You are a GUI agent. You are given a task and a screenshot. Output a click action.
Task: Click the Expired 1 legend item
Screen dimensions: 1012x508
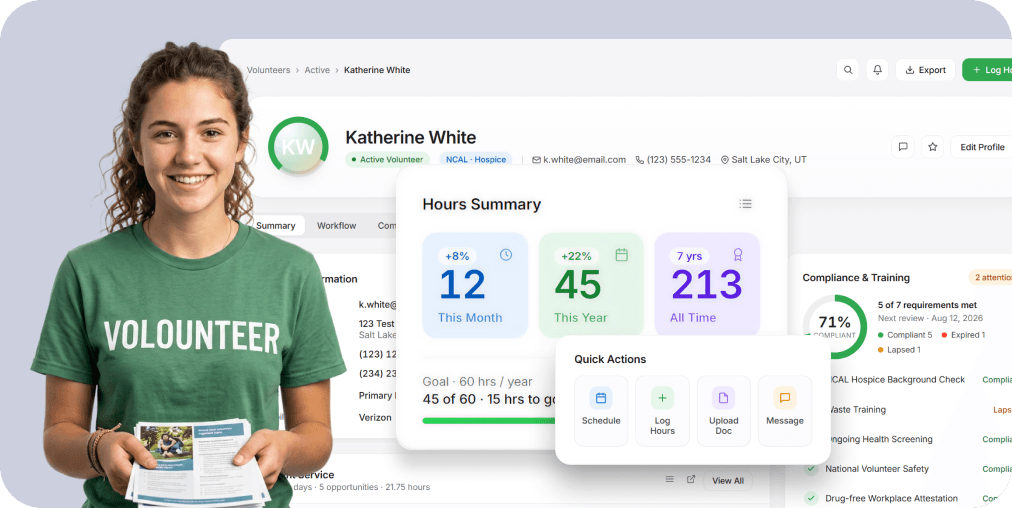pyautogui.click(x=963, y=335)
